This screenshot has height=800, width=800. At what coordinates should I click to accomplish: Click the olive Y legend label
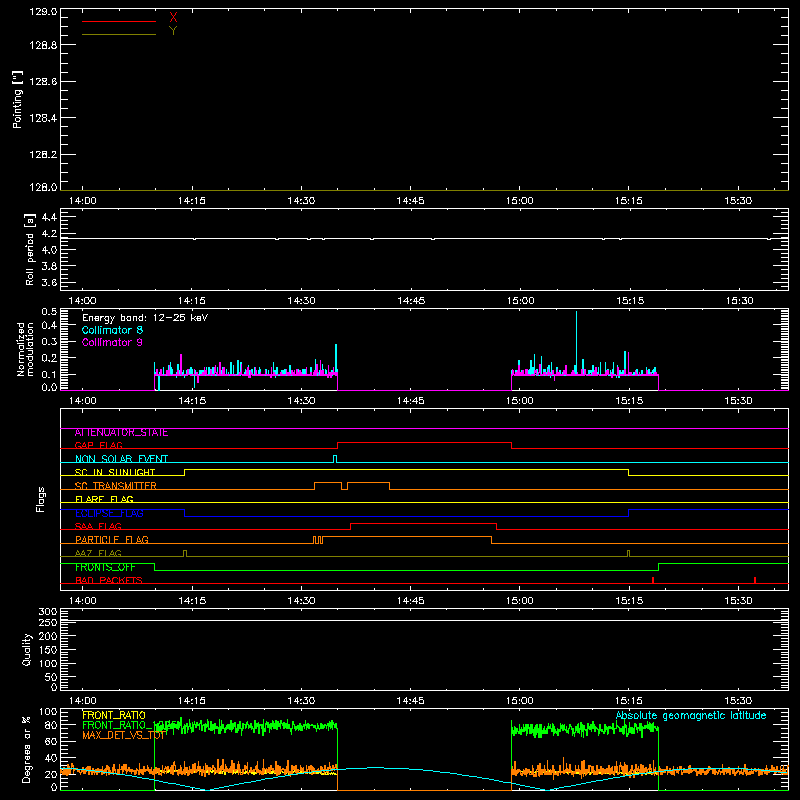coord(173,31)
